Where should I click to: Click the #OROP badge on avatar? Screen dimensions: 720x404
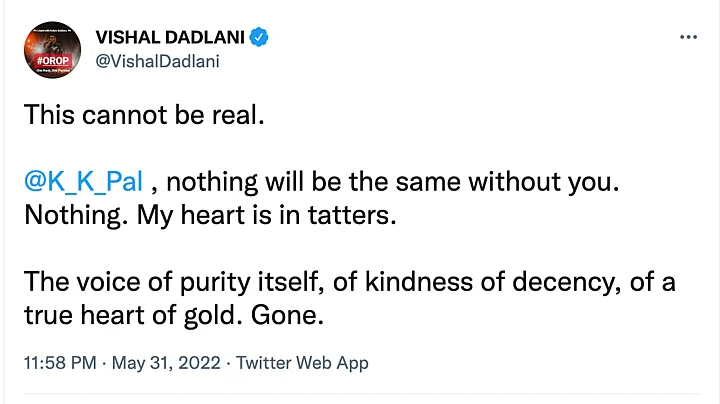tap(53, 61)
